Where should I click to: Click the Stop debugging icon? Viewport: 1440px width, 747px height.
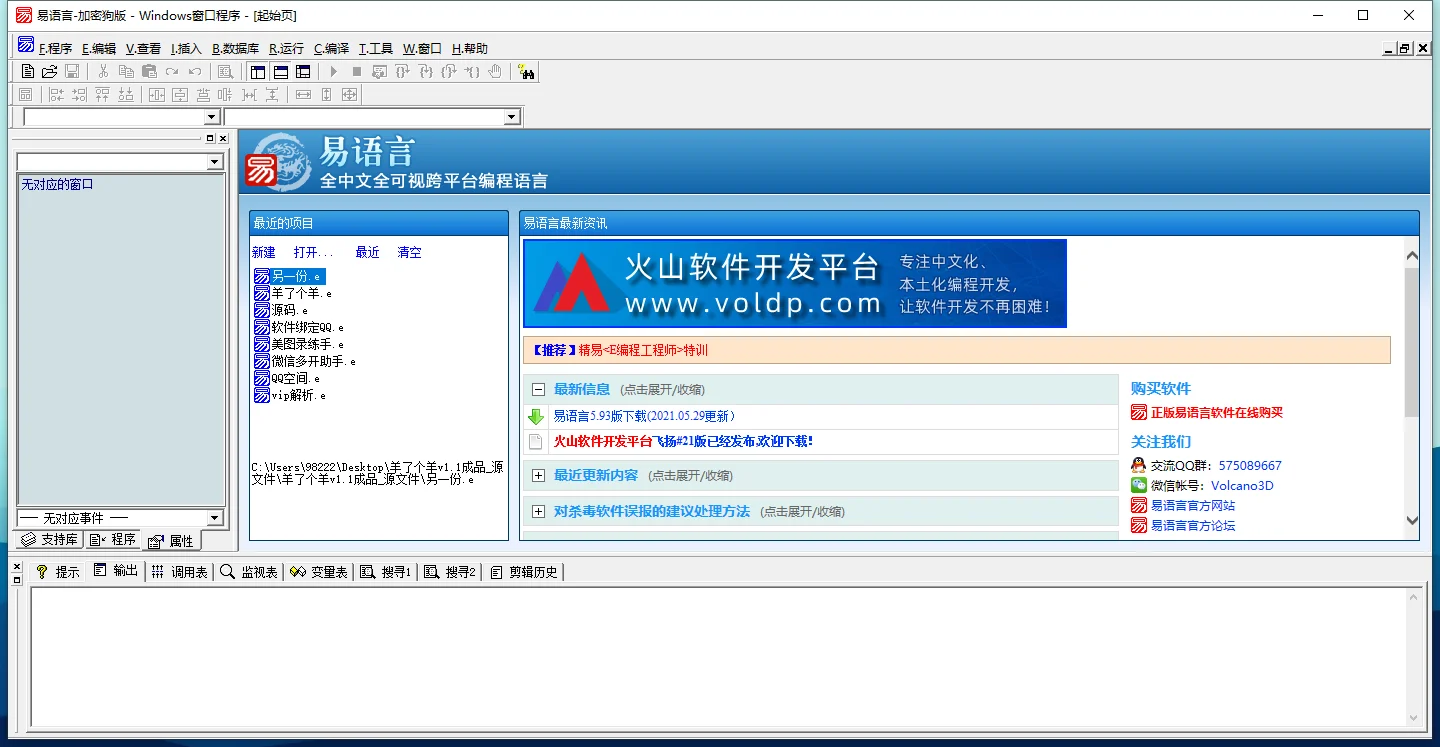(x=356, y=71)
